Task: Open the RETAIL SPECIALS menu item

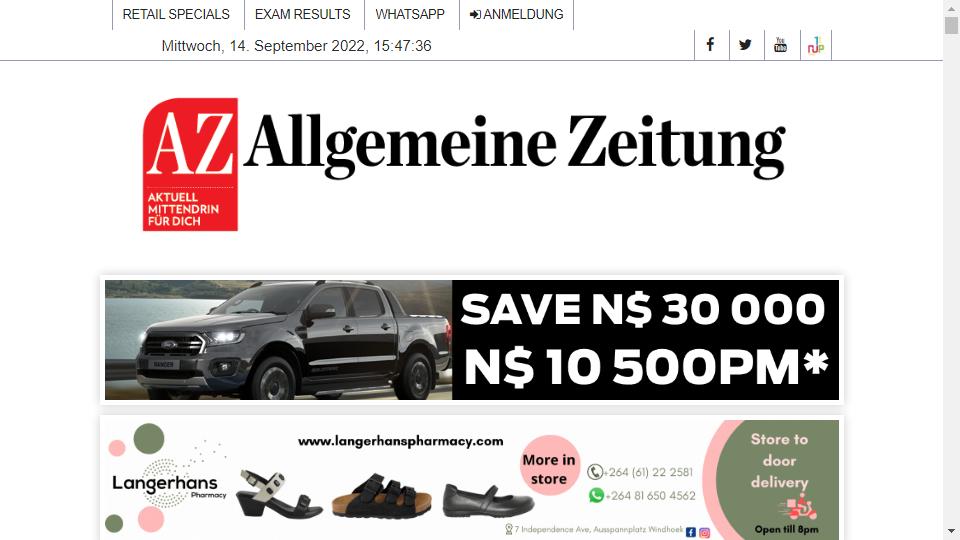Action: [176, 14]
